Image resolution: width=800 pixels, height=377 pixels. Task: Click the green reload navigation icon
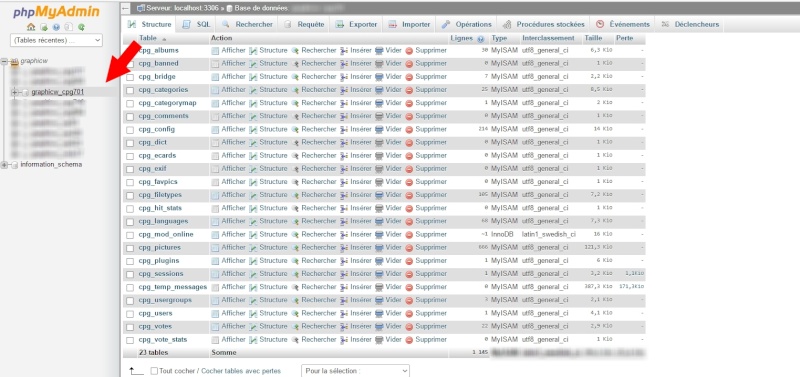(x=81, y=27)
